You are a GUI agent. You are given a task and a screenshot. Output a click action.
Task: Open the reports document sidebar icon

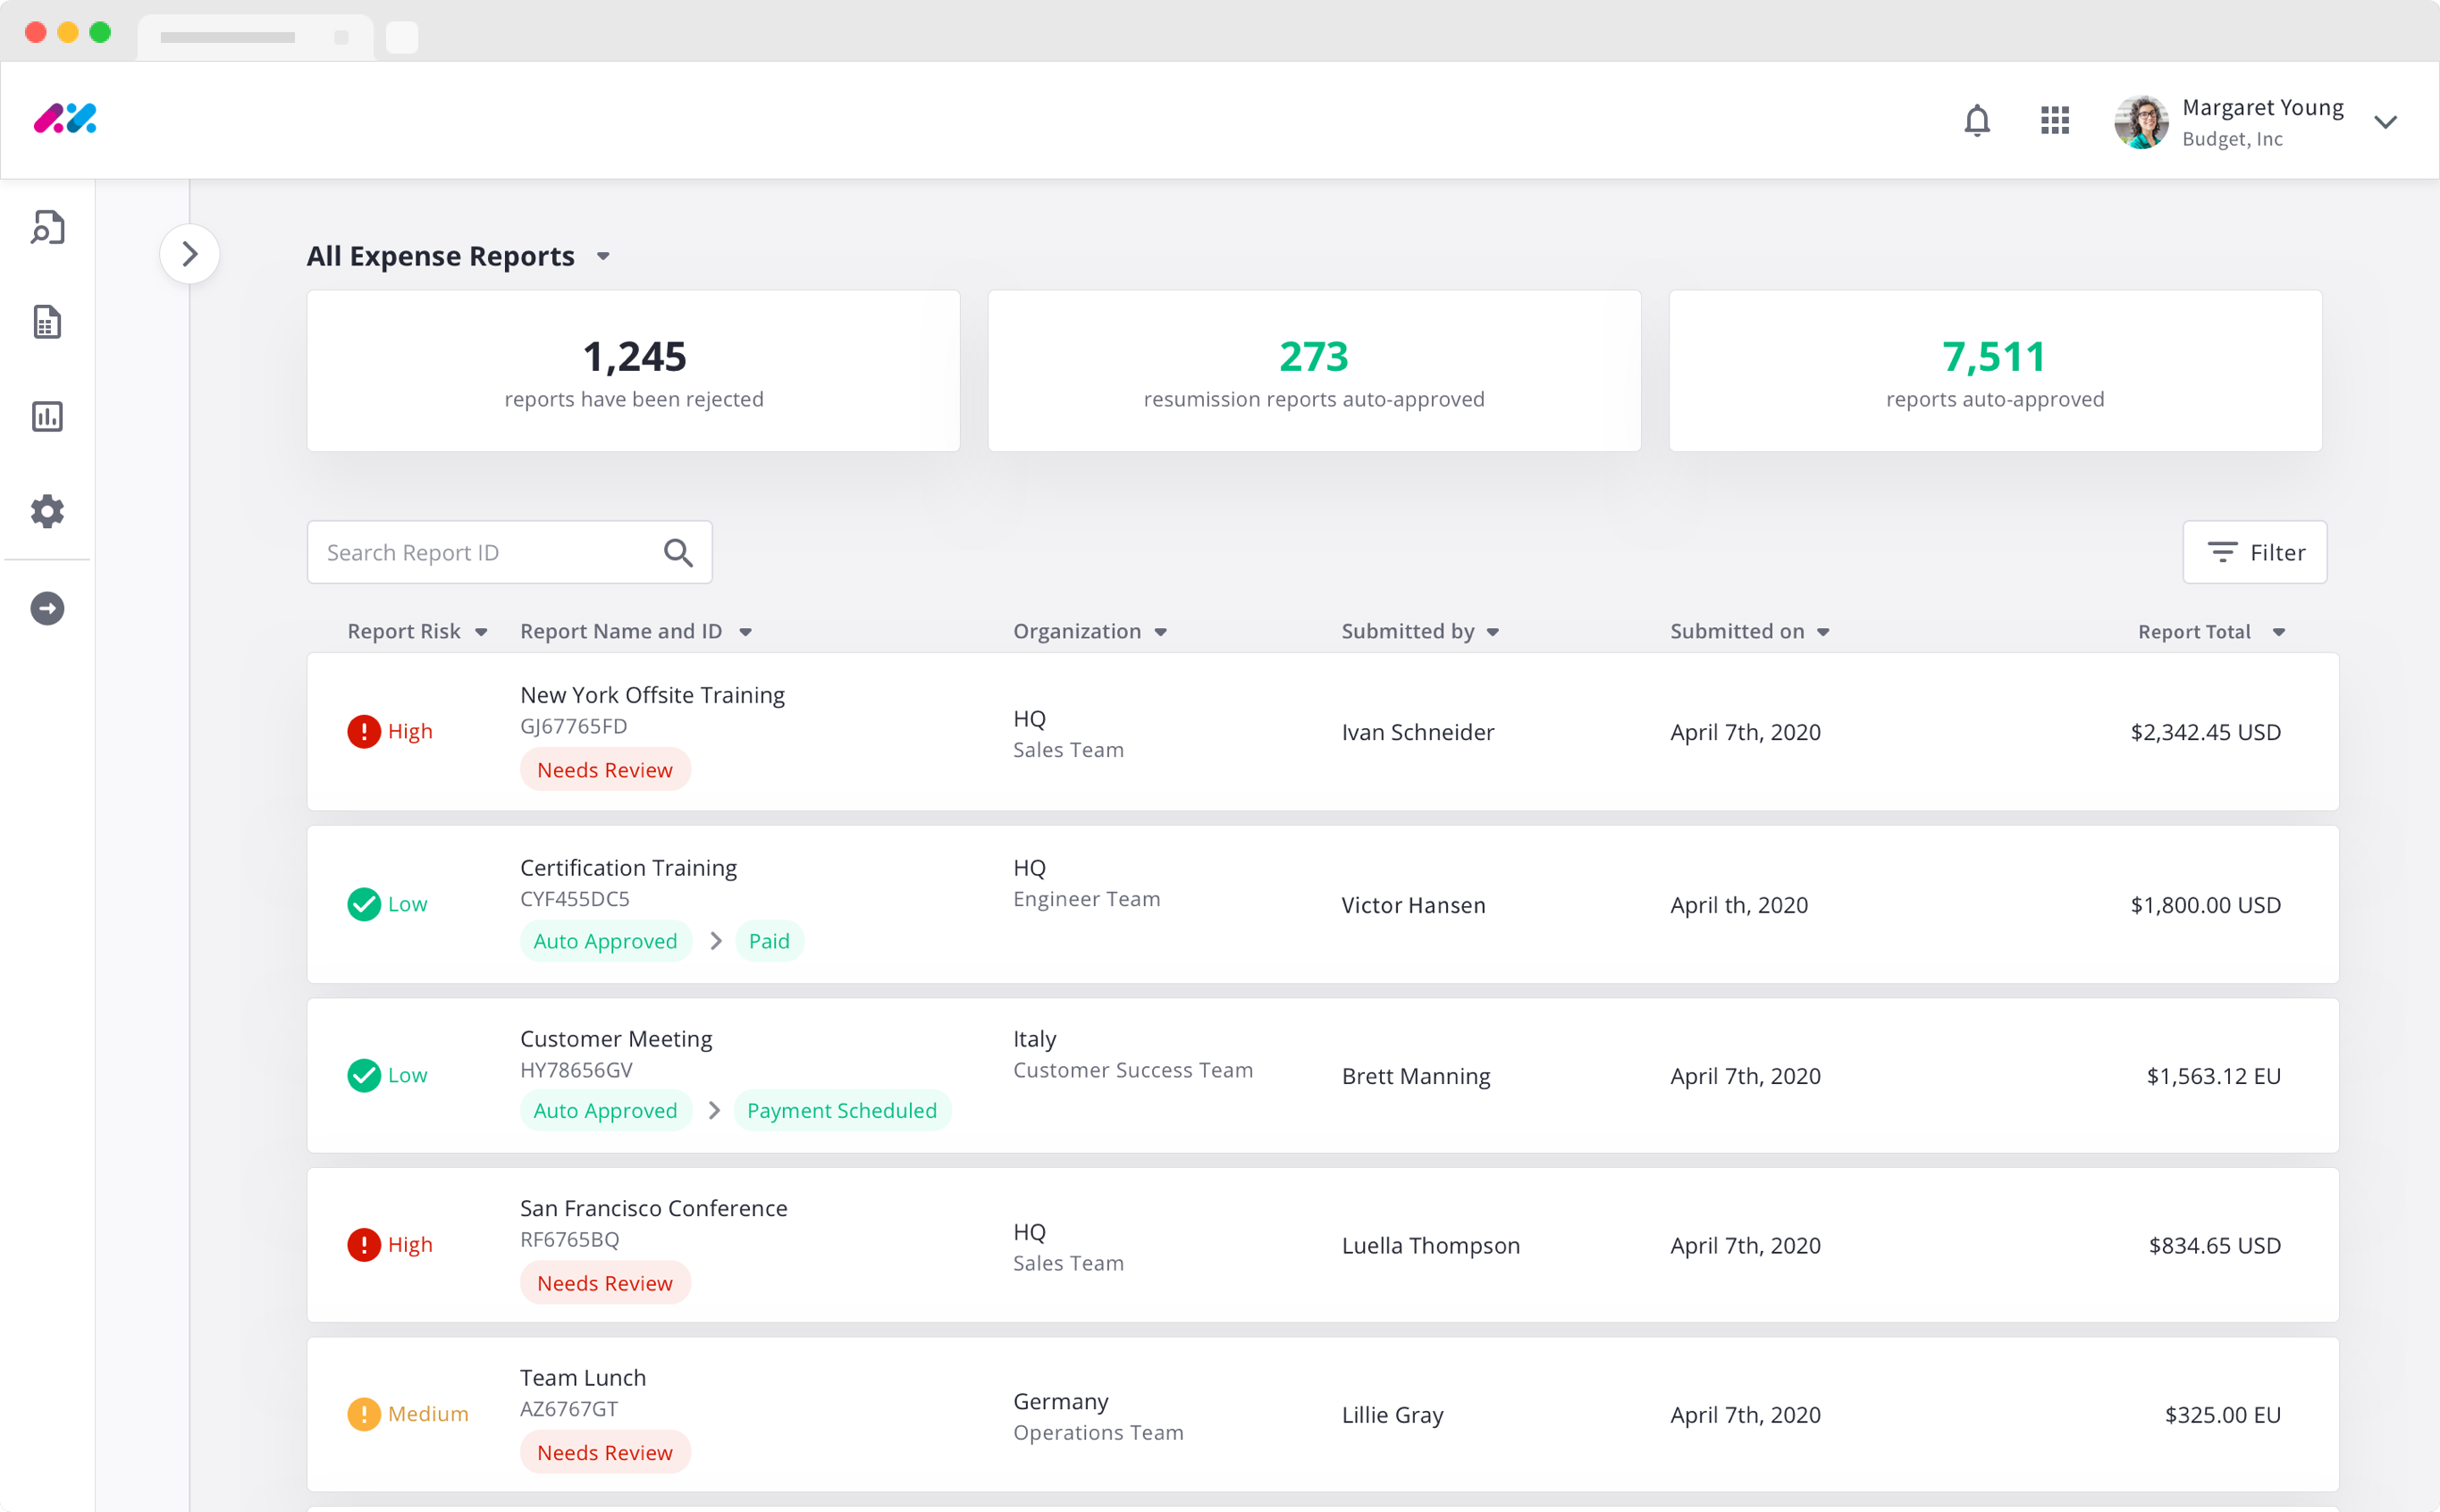(47, 322)
